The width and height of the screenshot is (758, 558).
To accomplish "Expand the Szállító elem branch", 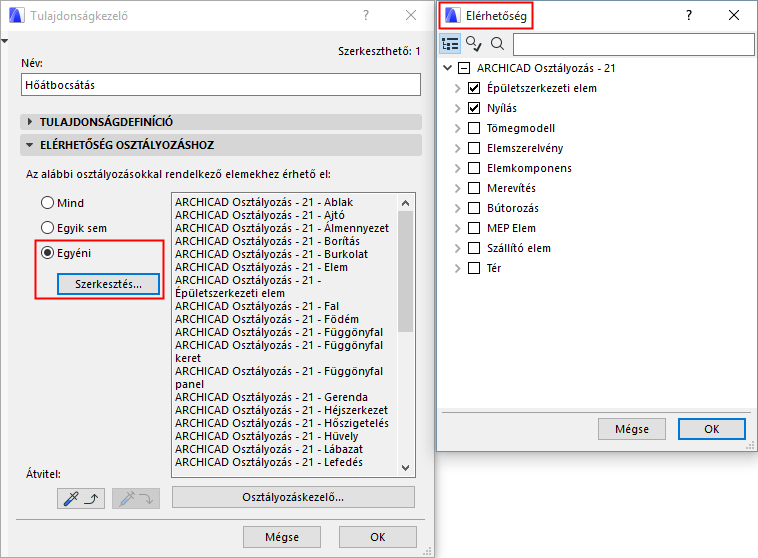I will (x=457, y=248).
